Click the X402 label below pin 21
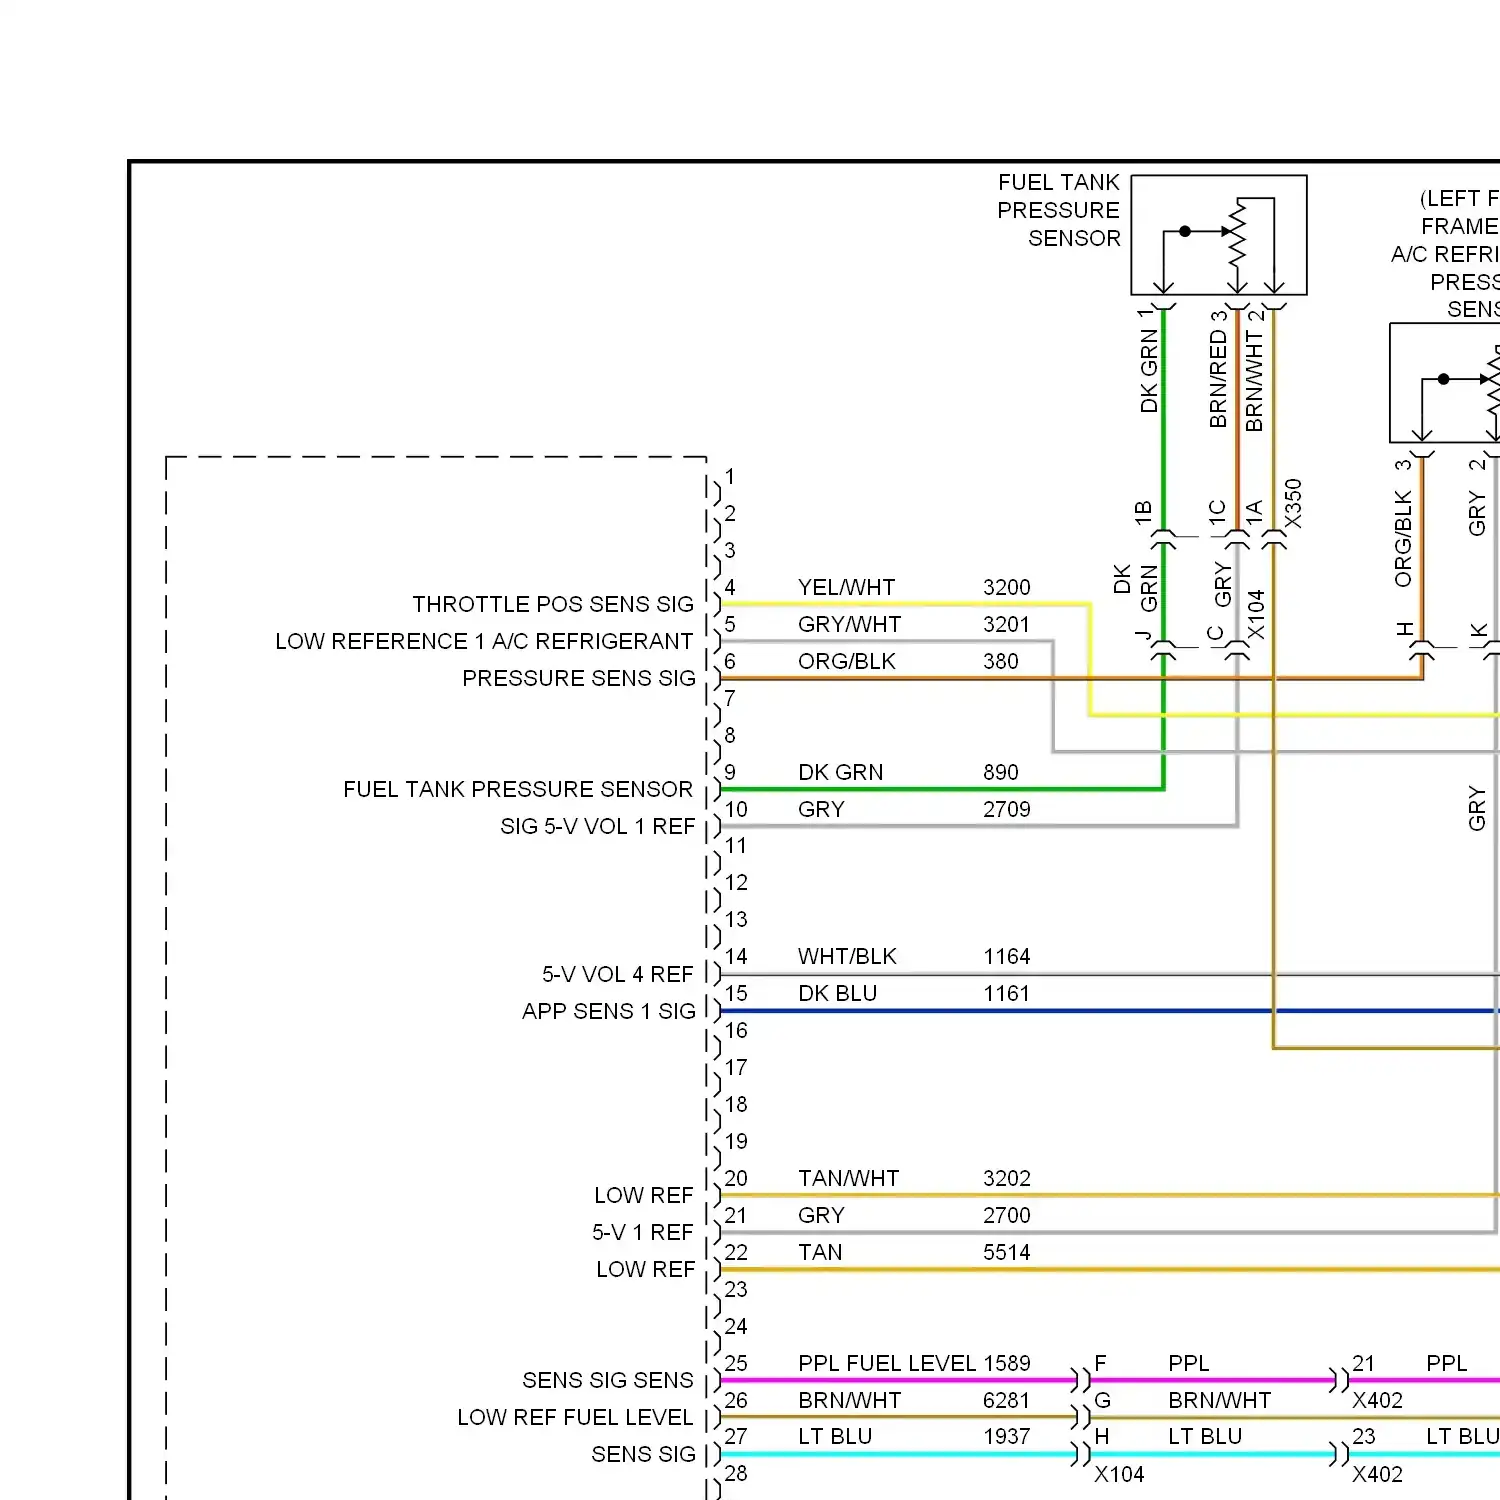1500x1500 pixels. click(x=1377, y=1400)
